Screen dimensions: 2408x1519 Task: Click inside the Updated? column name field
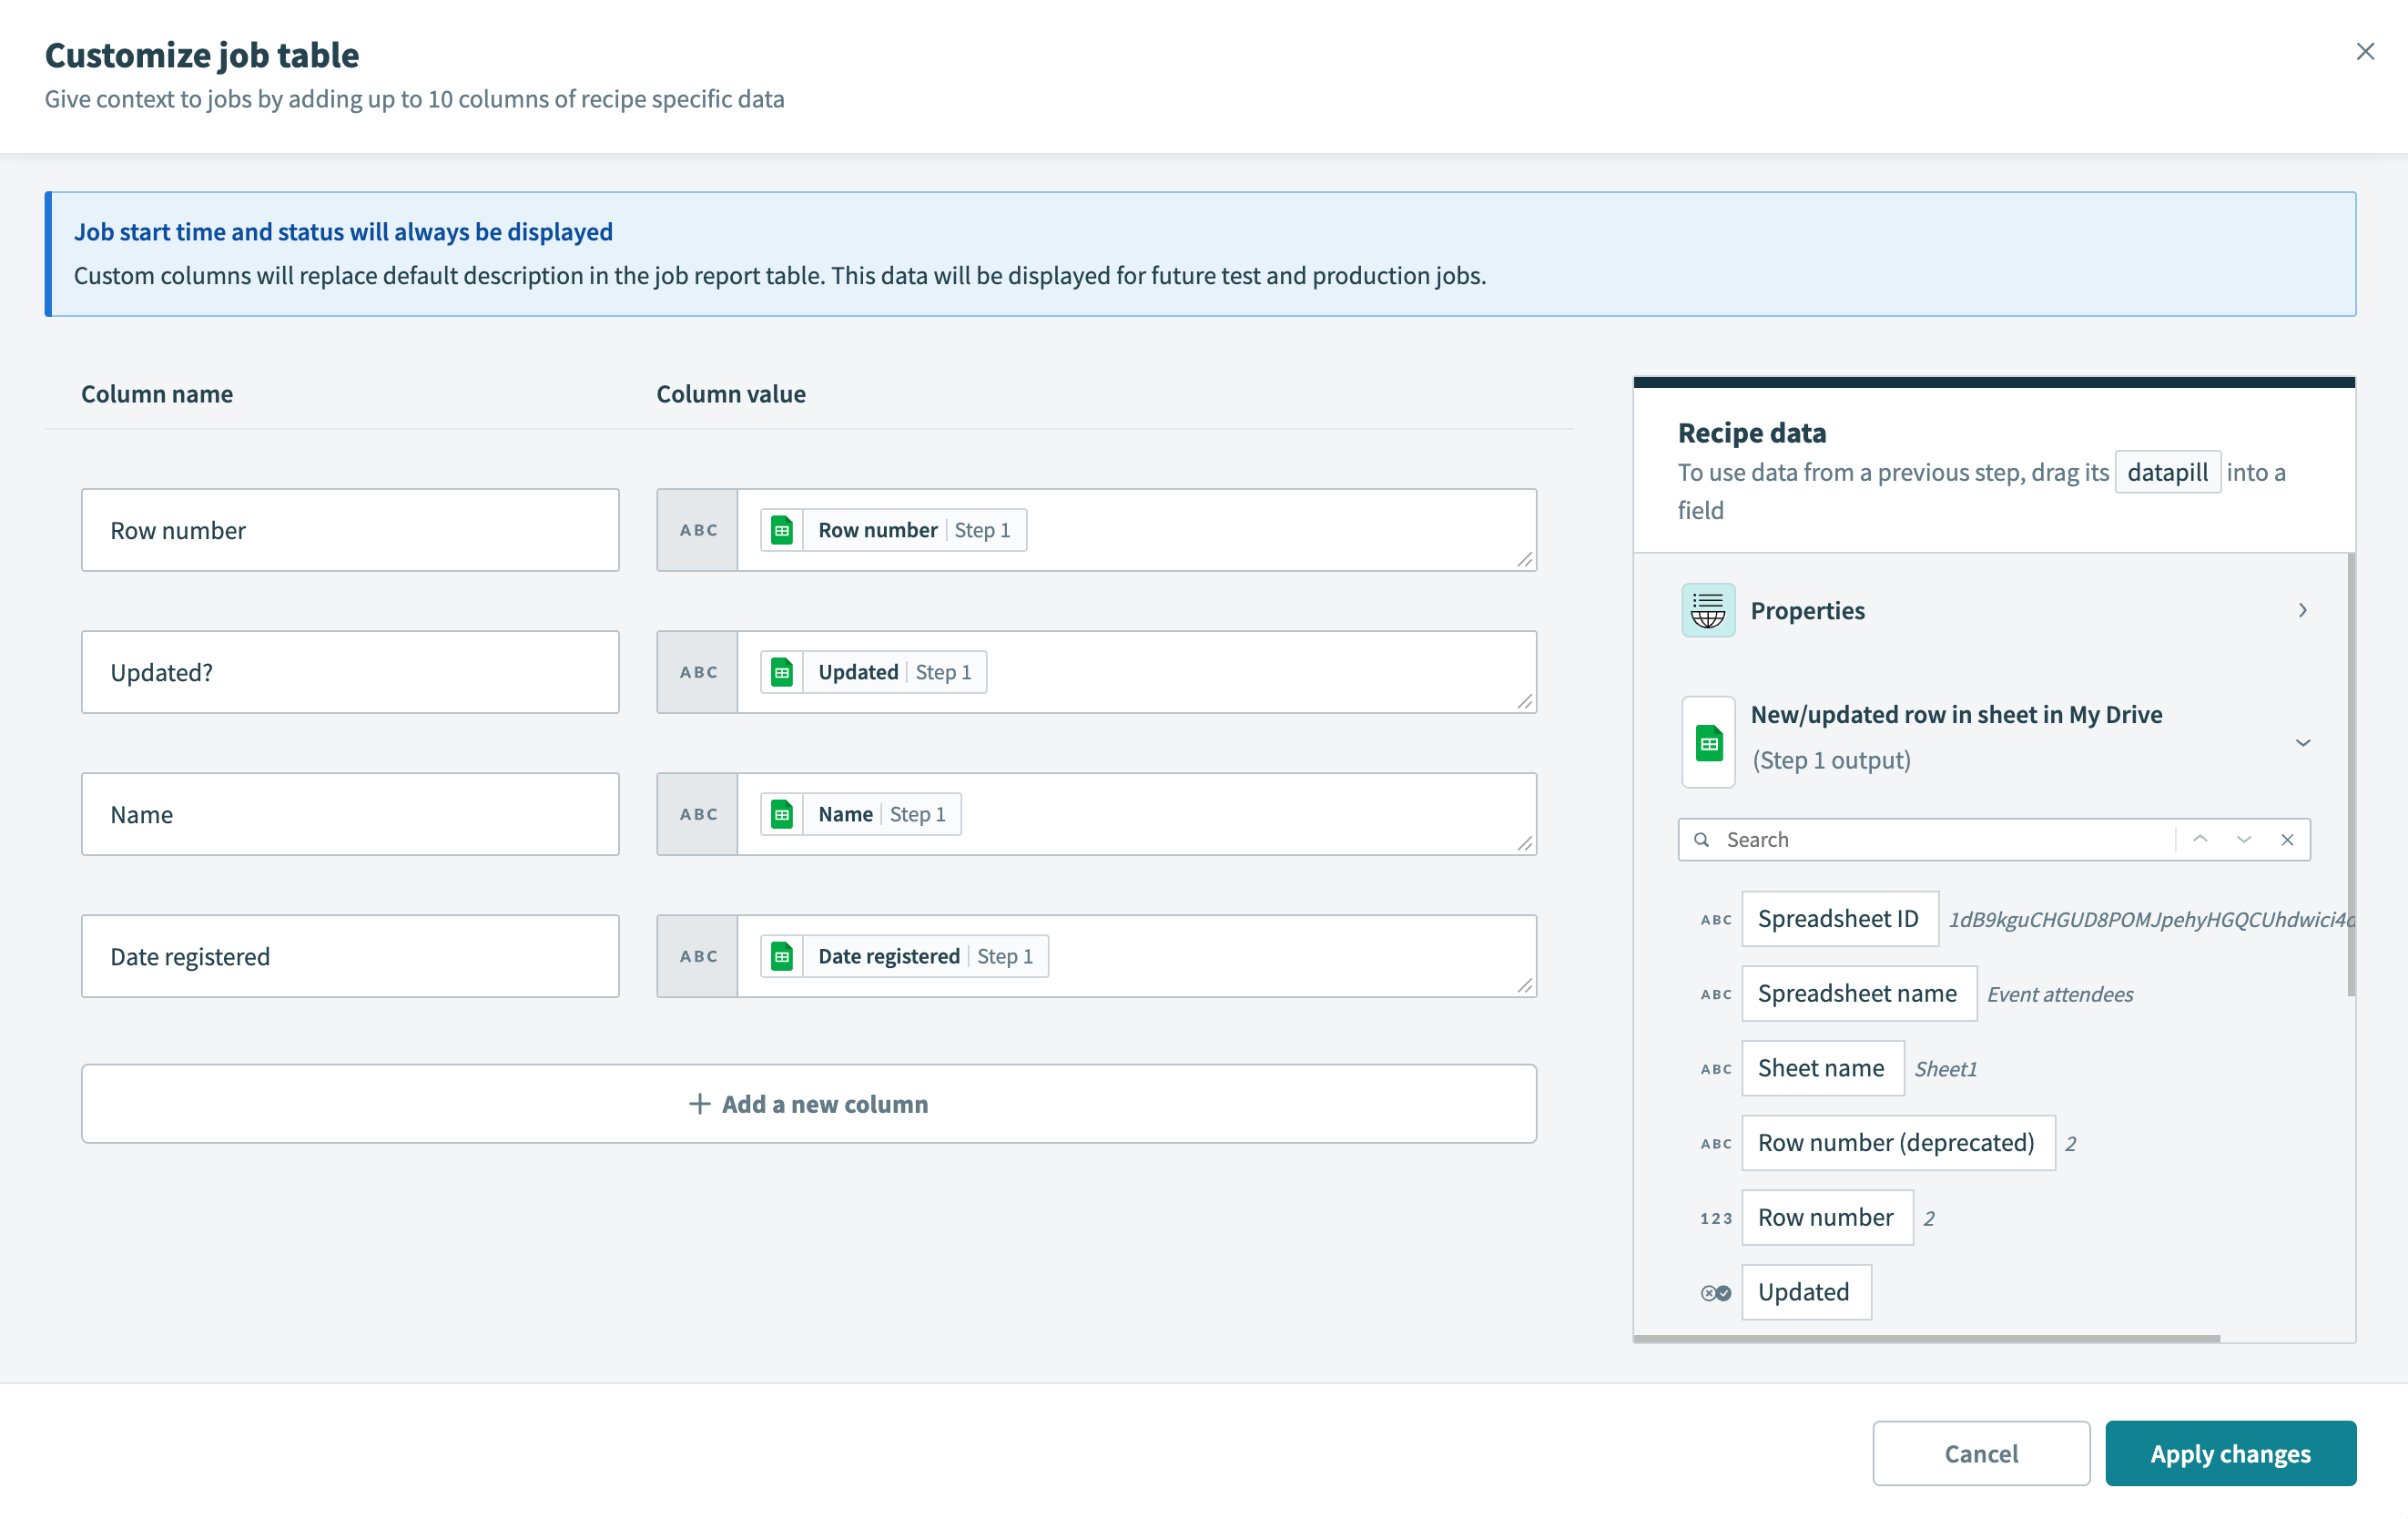tap(350, 671)
